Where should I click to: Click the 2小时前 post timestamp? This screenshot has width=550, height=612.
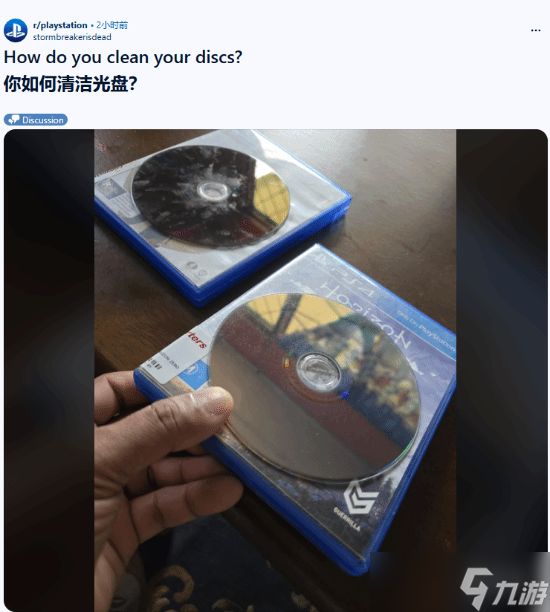click(x=112, y=25)
